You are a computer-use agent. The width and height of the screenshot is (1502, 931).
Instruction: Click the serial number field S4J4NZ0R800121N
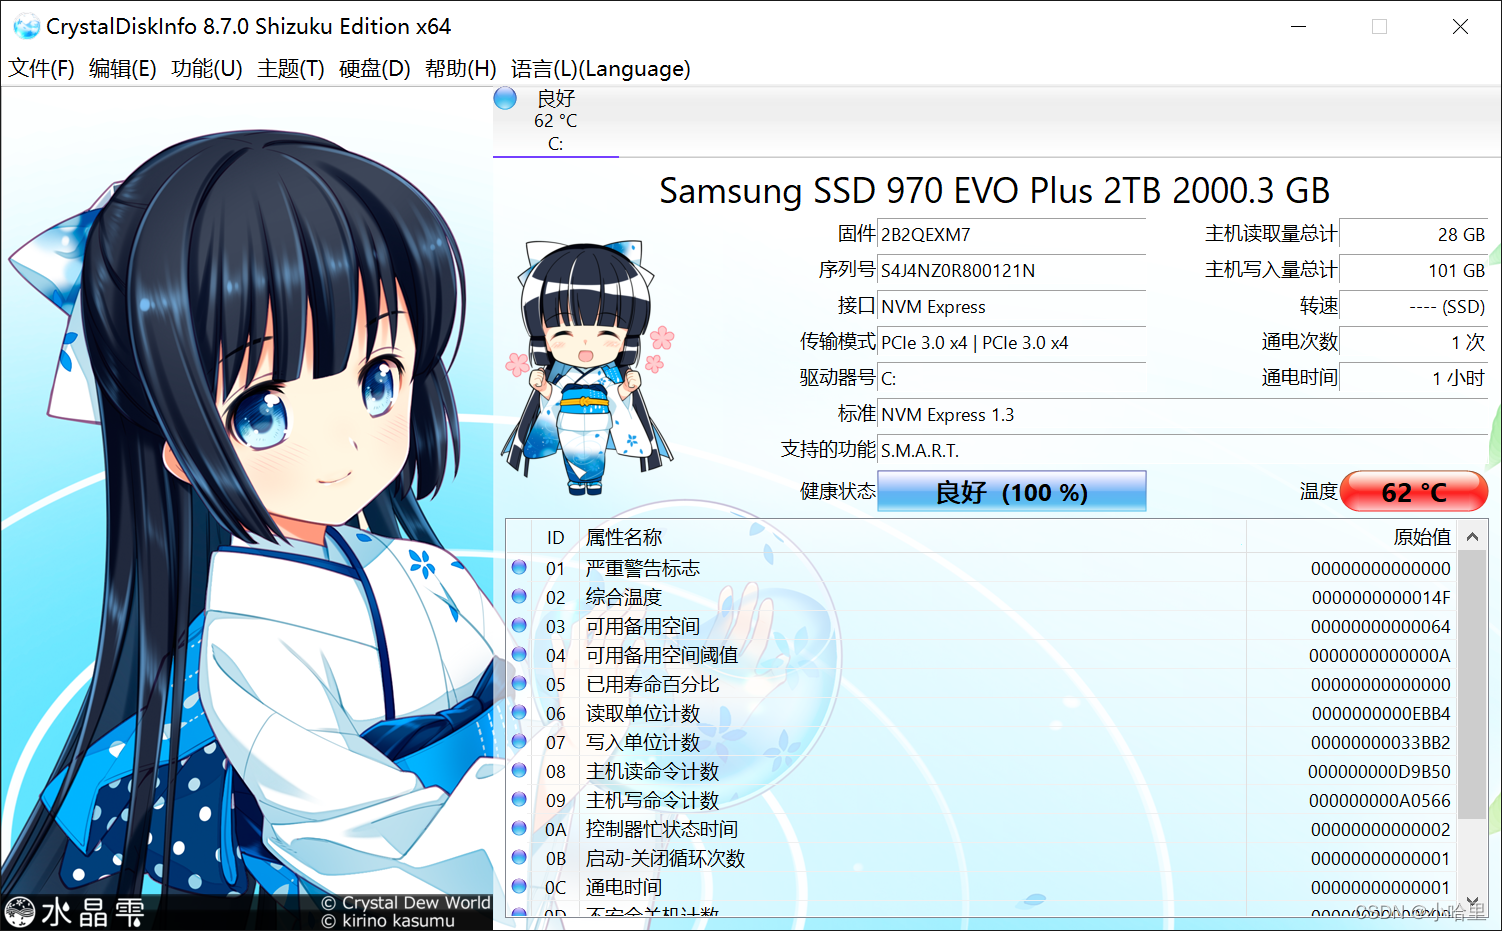tap(1011, 271)
